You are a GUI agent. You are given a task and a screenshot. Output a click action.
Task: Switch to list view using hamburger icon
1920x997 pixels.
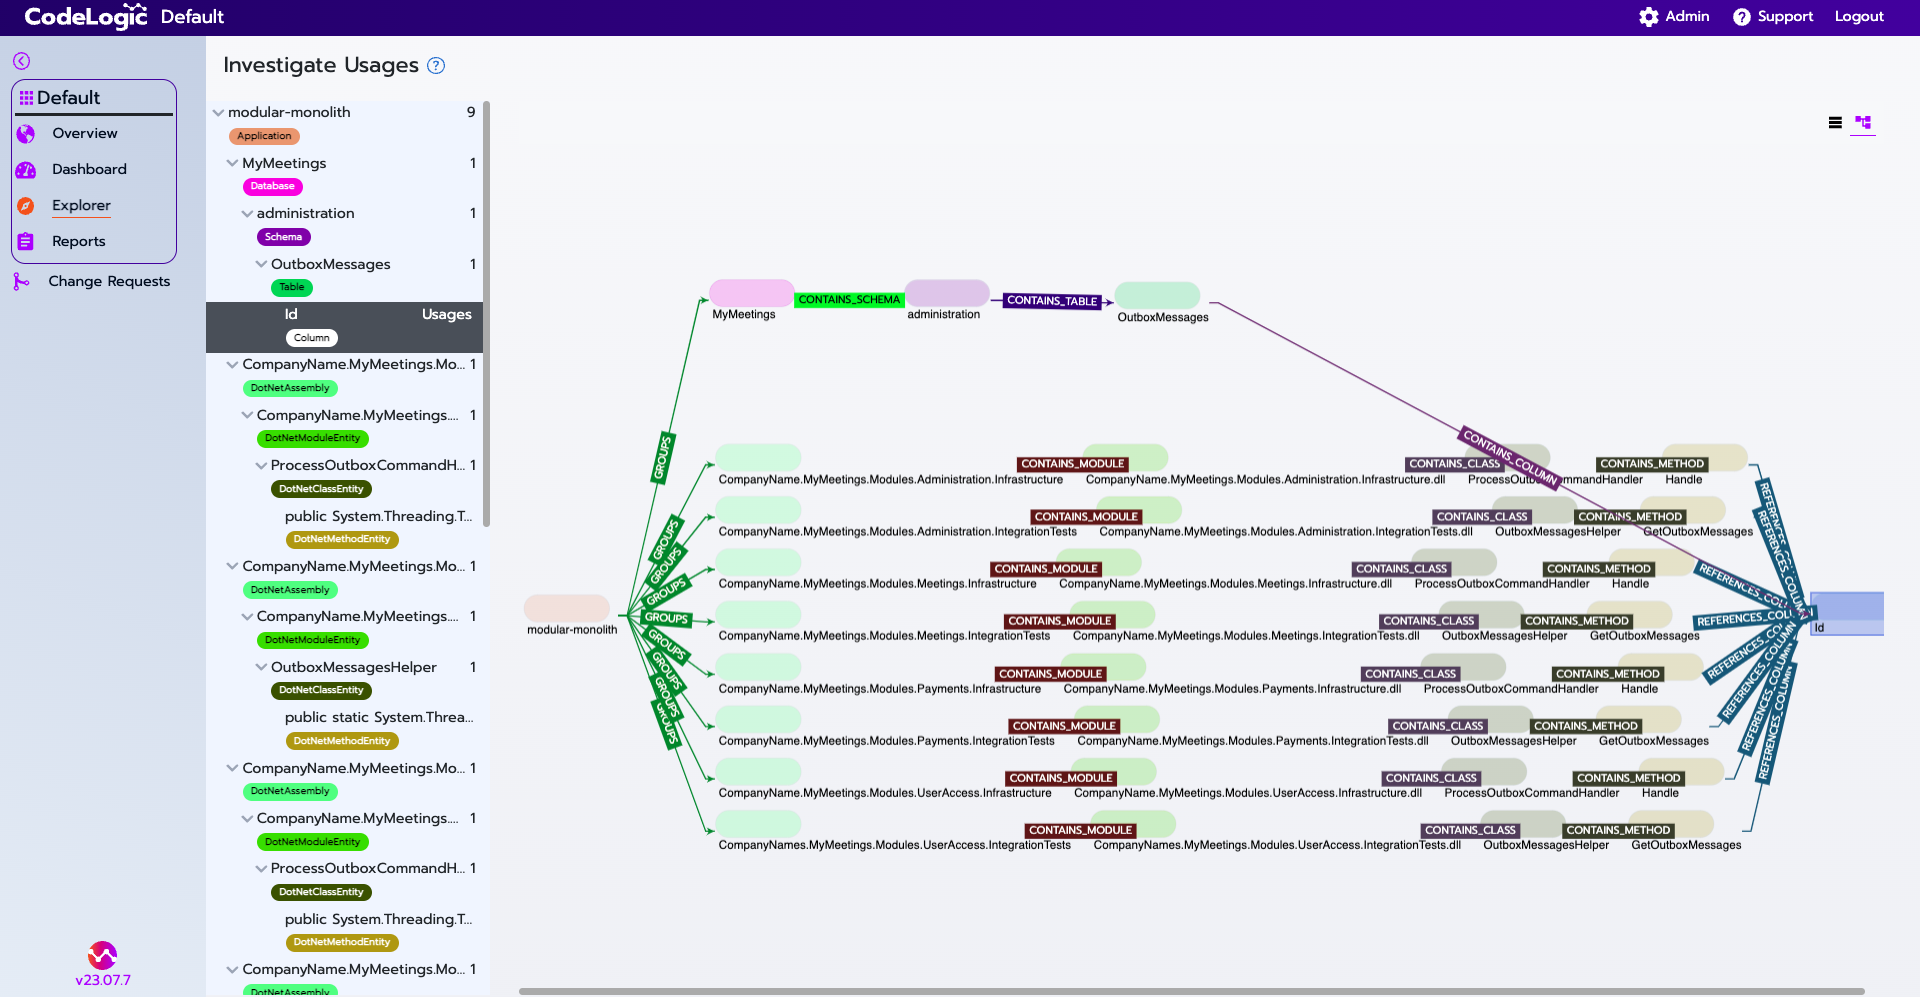pyautogui.click(x=1836, y=123)
